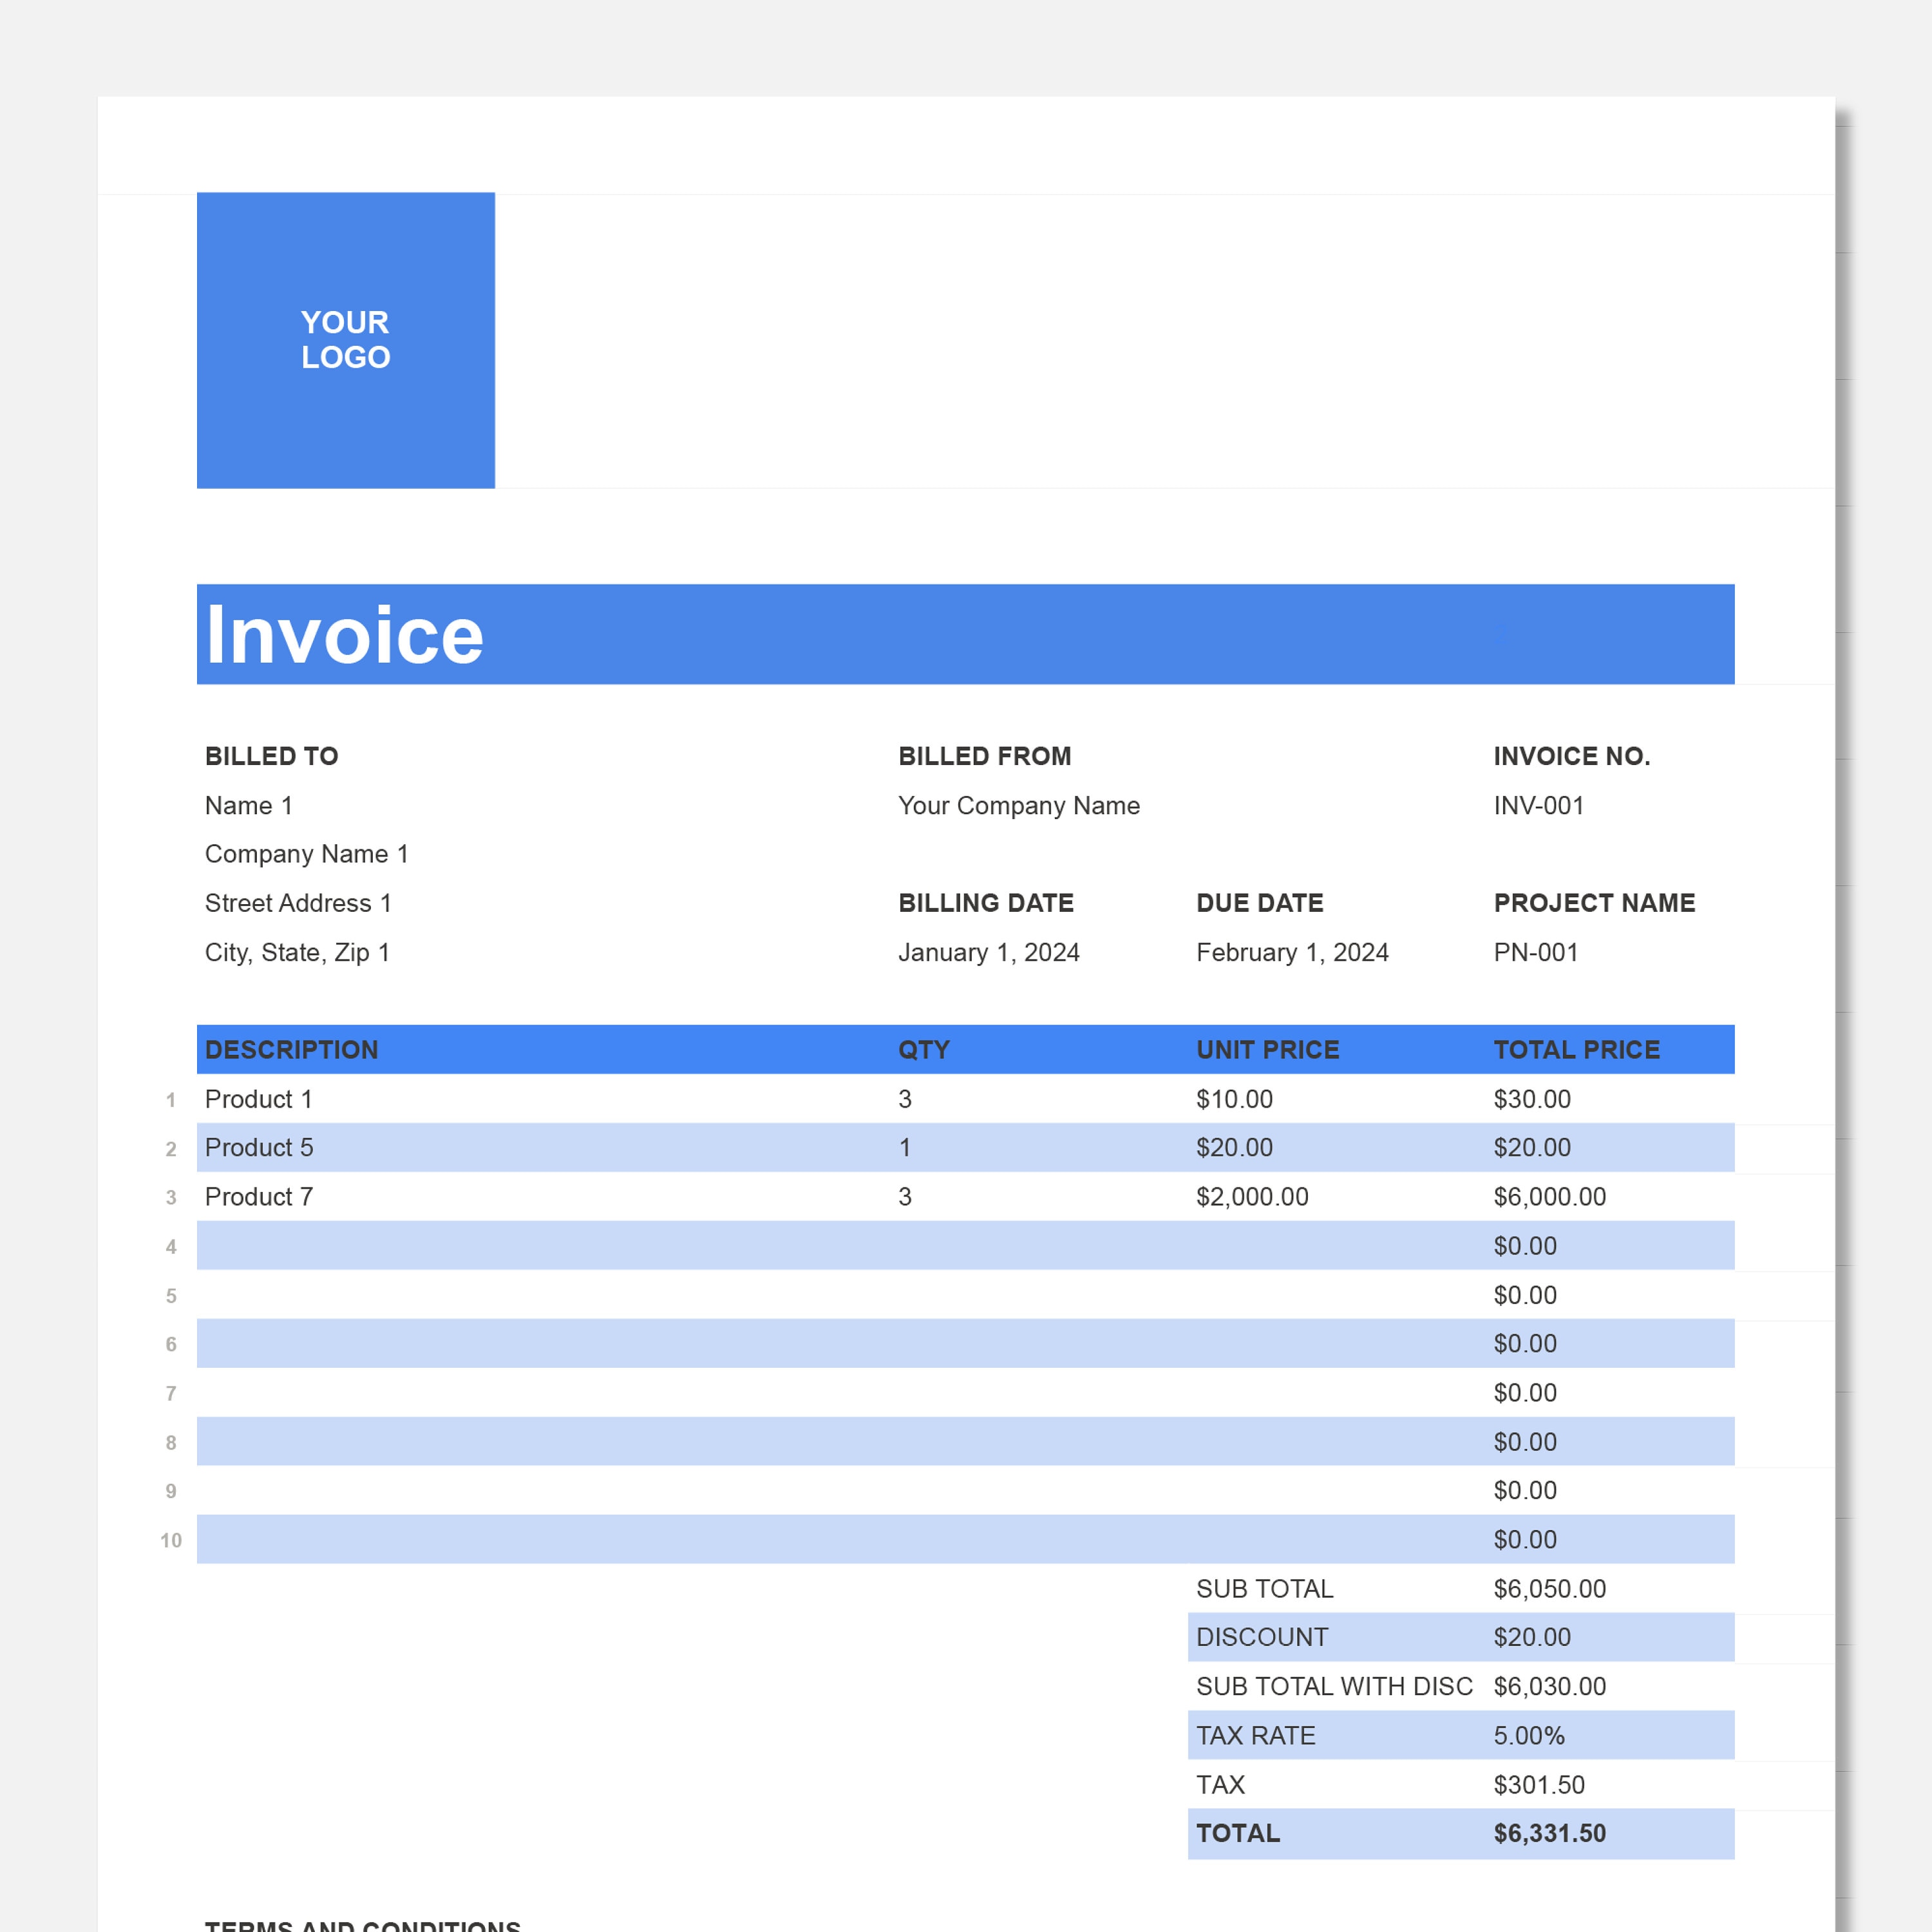Click the DISCOUNT value $20.00

pos(1531,1637)
